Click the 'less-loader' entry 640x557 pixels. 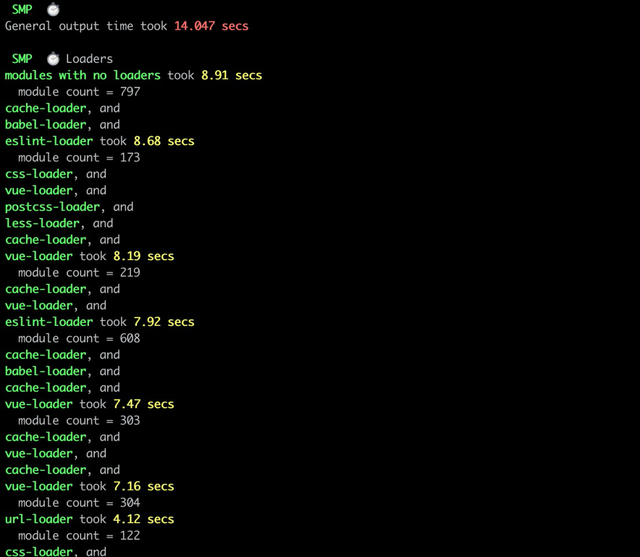click(42, 223)
